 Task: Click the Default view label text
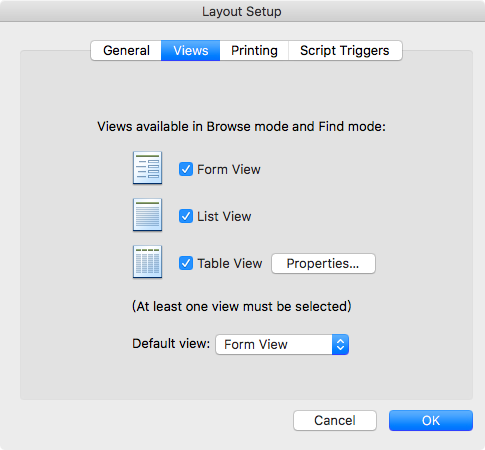[x=171, y=344]
